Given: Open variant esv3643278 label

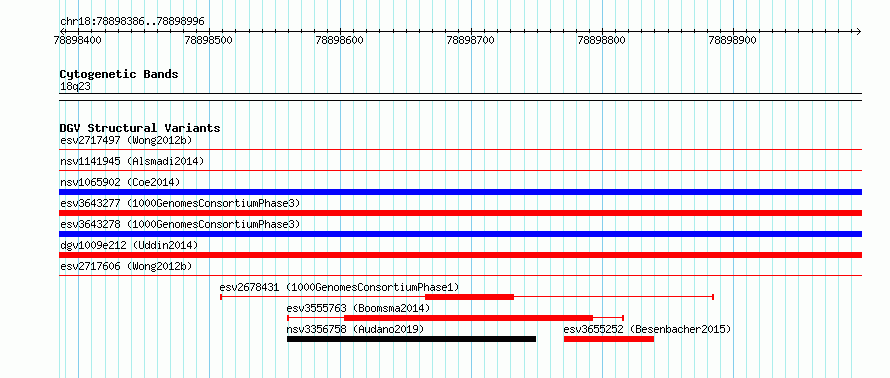Looking at the screenshot, I should 180,224.
